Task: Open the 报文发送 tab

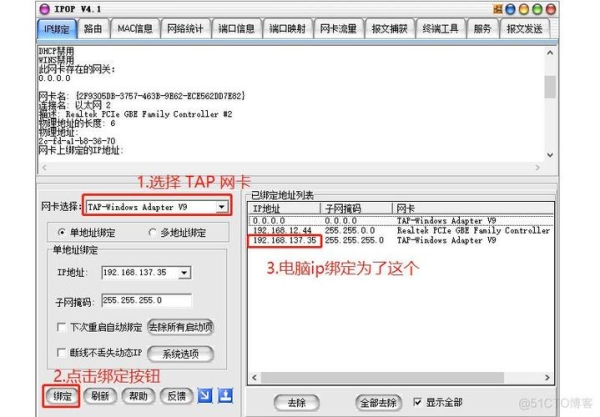Action: coord(525,29)
